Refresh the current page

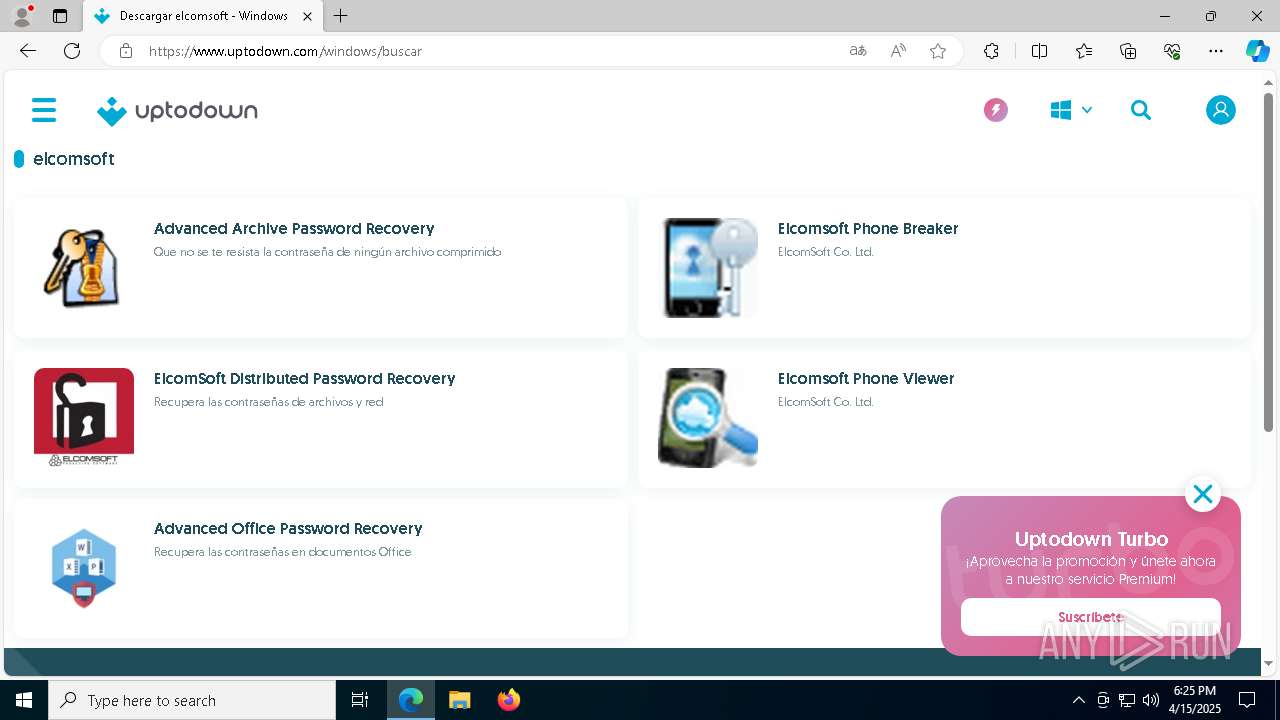pos(72,51)
